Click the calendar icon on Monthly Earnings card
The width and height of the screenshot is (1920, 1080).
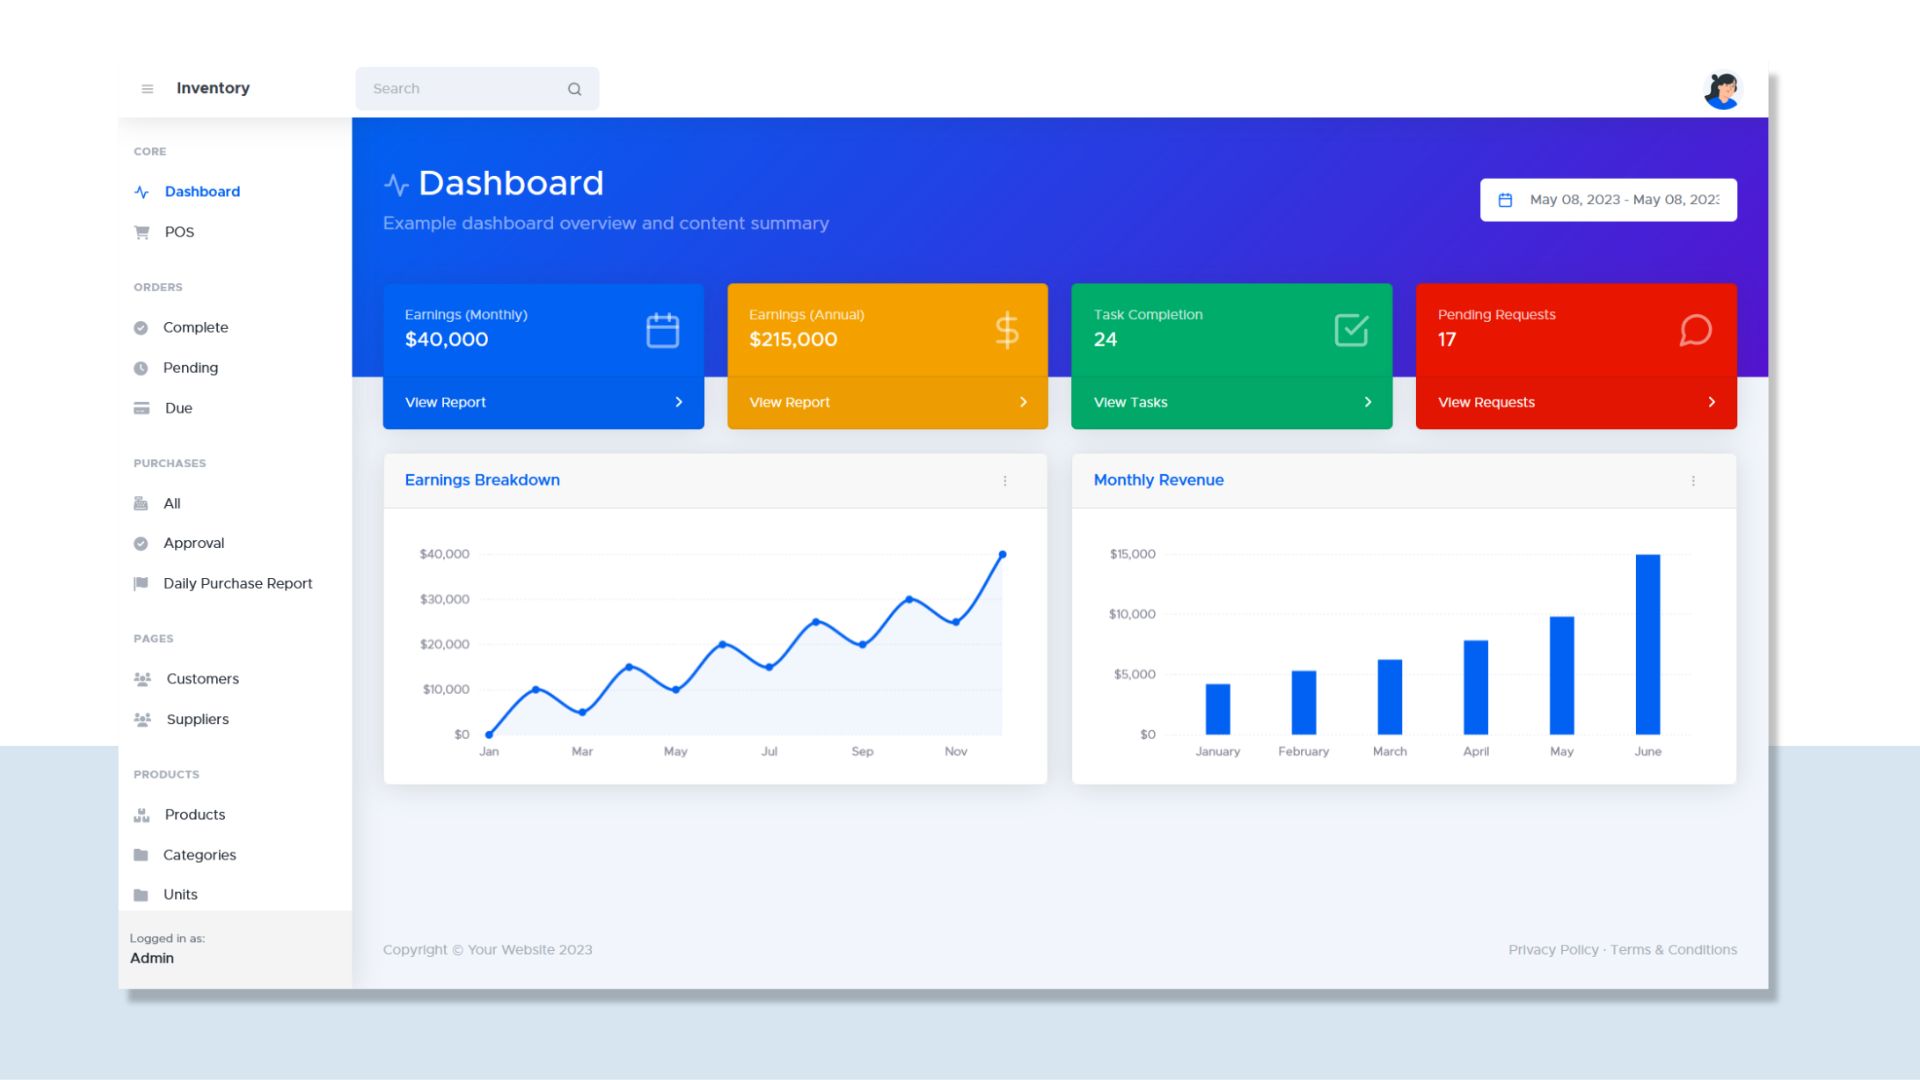pos(662,330)
